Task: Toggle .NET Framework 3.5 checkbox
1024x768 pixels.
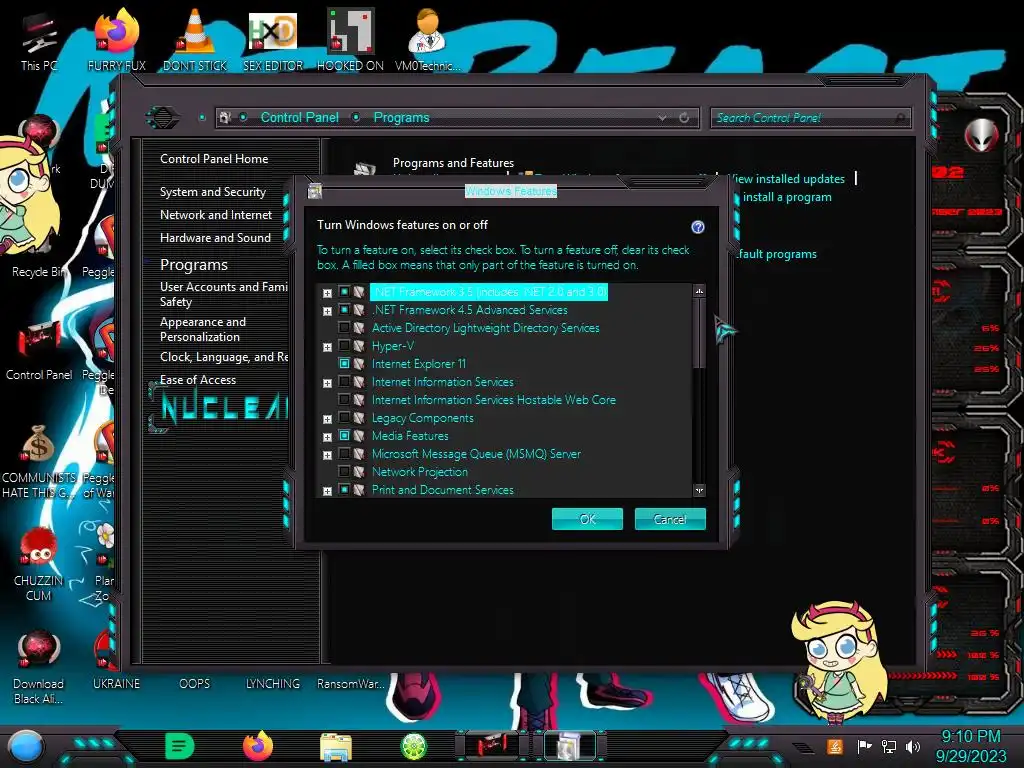Action: click(x=344, y=292)
